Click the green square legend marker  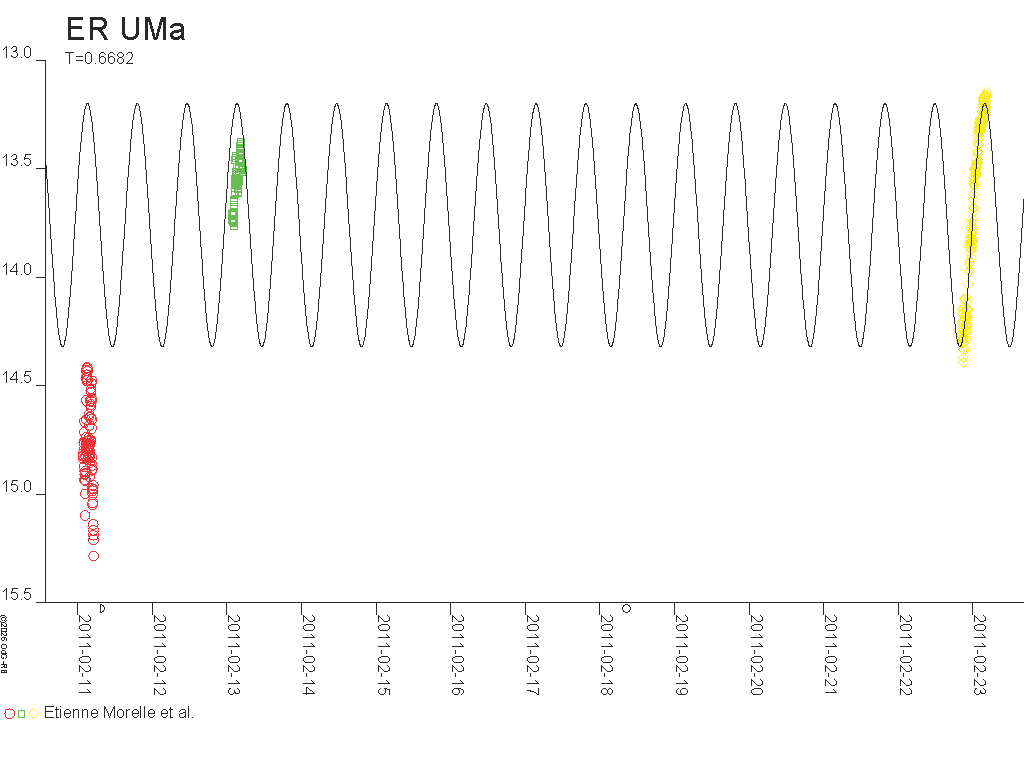(22, 714)
